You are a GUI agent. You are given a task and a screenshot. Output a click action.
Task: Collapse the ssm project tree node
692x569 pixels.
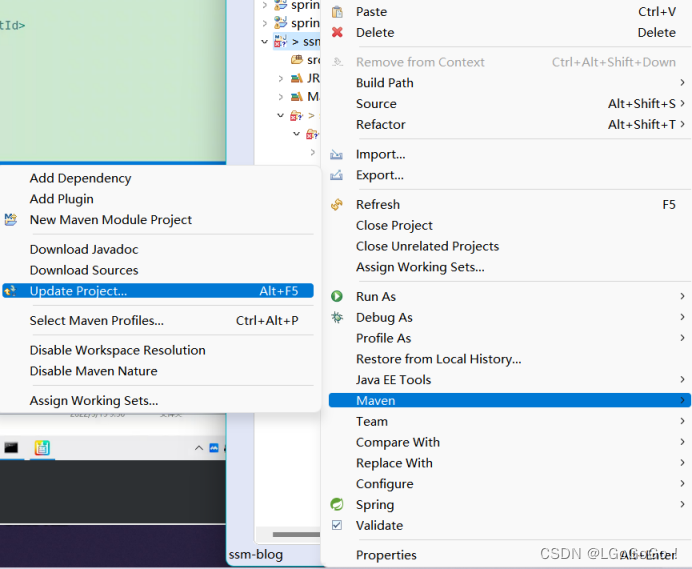(x=264, y=41)
